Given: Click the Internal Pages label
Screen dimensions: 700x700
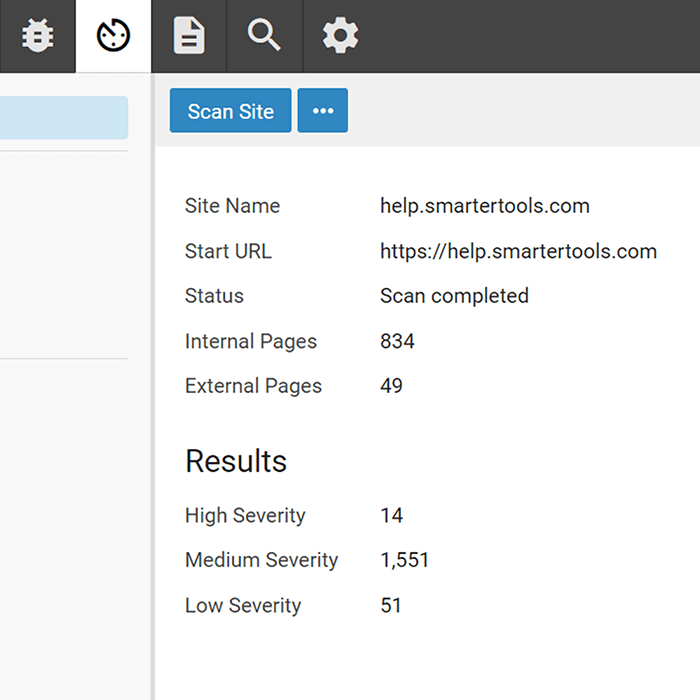Looking at the screenshot, I should tap(250, 341).
